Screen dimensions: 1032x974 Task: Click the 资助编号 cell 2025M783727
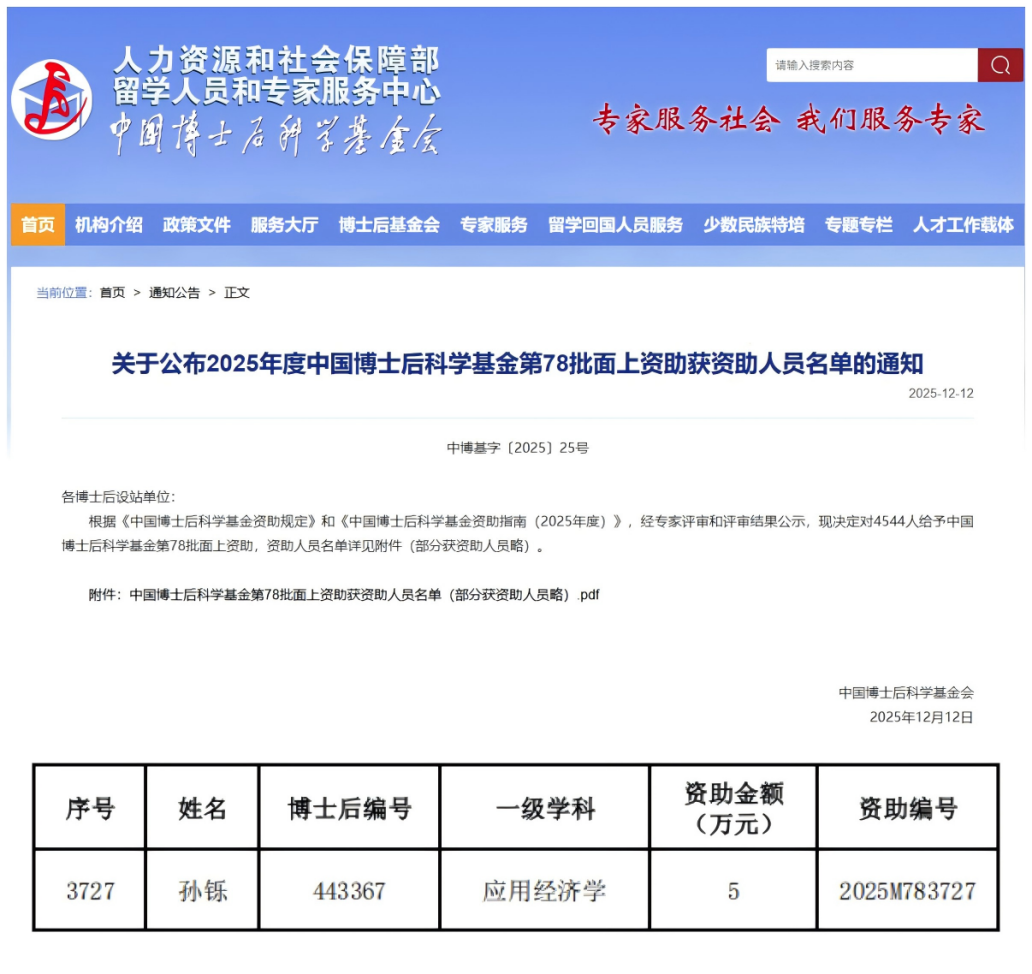click(x=907, y=890)
